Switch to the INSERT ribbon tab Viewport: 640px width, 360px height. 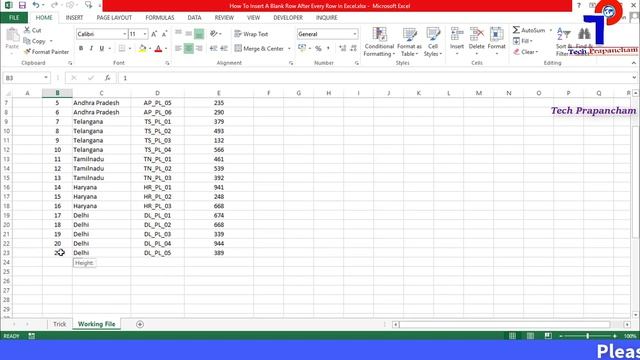click(74, 18)
